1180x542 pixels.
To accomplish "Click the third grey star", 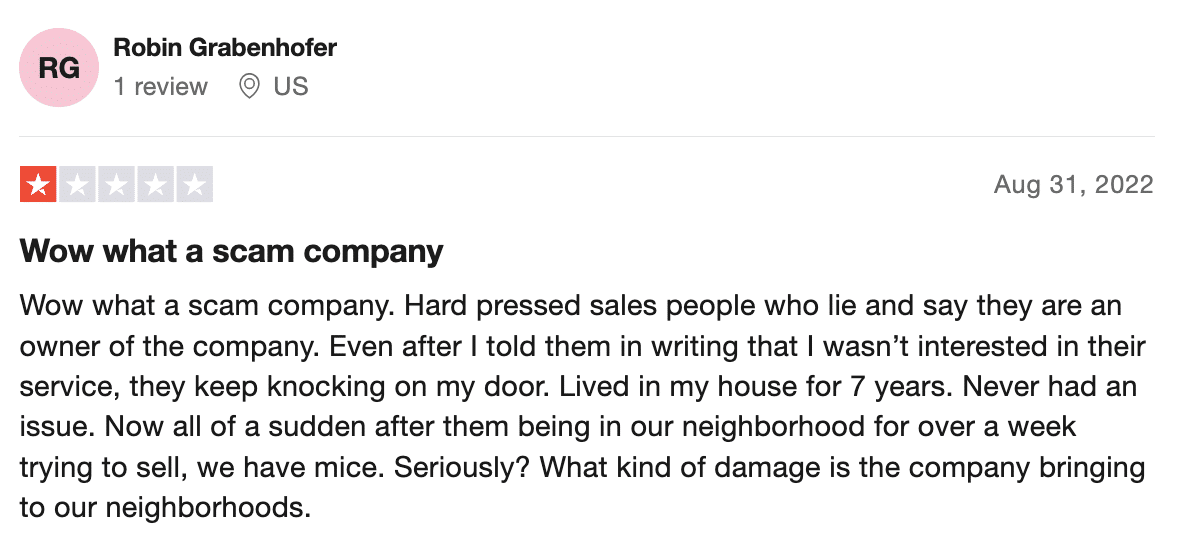I will (116, 184).
